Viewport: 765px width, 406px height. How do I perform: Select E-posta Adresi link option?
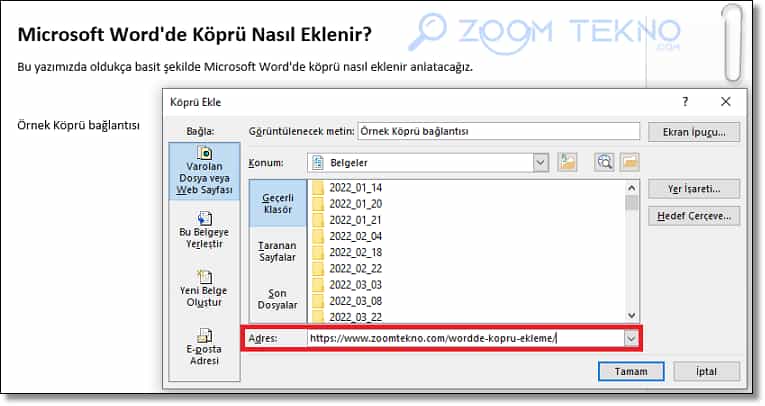click(204, 347)
